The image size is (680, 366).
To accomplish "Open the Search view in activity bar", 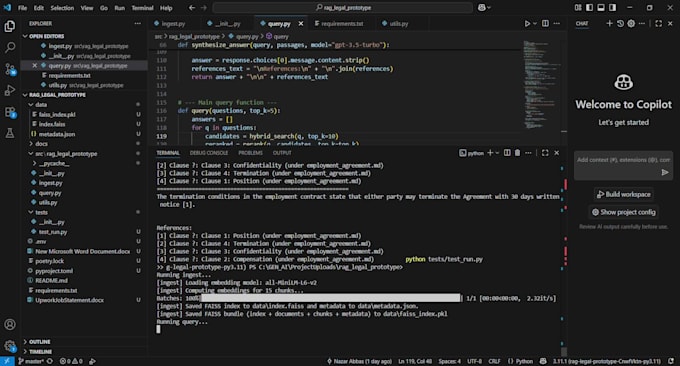I will 10,47.
